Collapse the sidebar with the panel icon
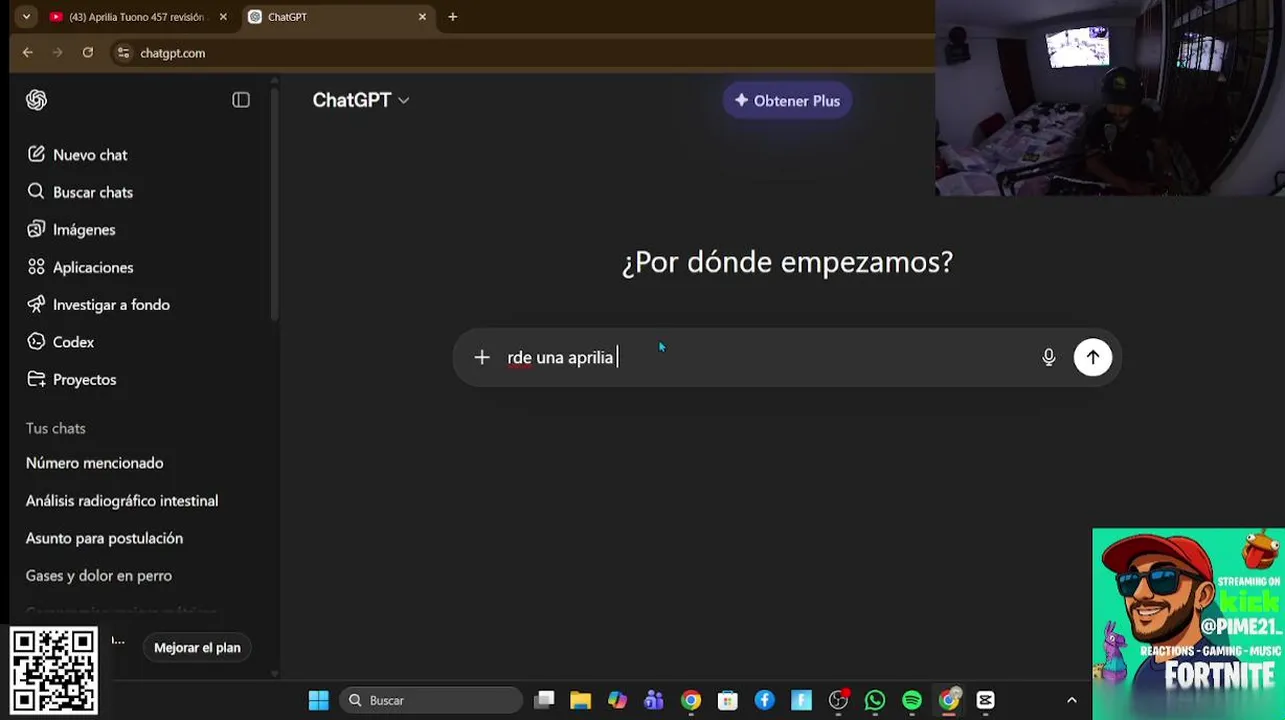Viewport: 1285px width, 720px height. (241, 100)
